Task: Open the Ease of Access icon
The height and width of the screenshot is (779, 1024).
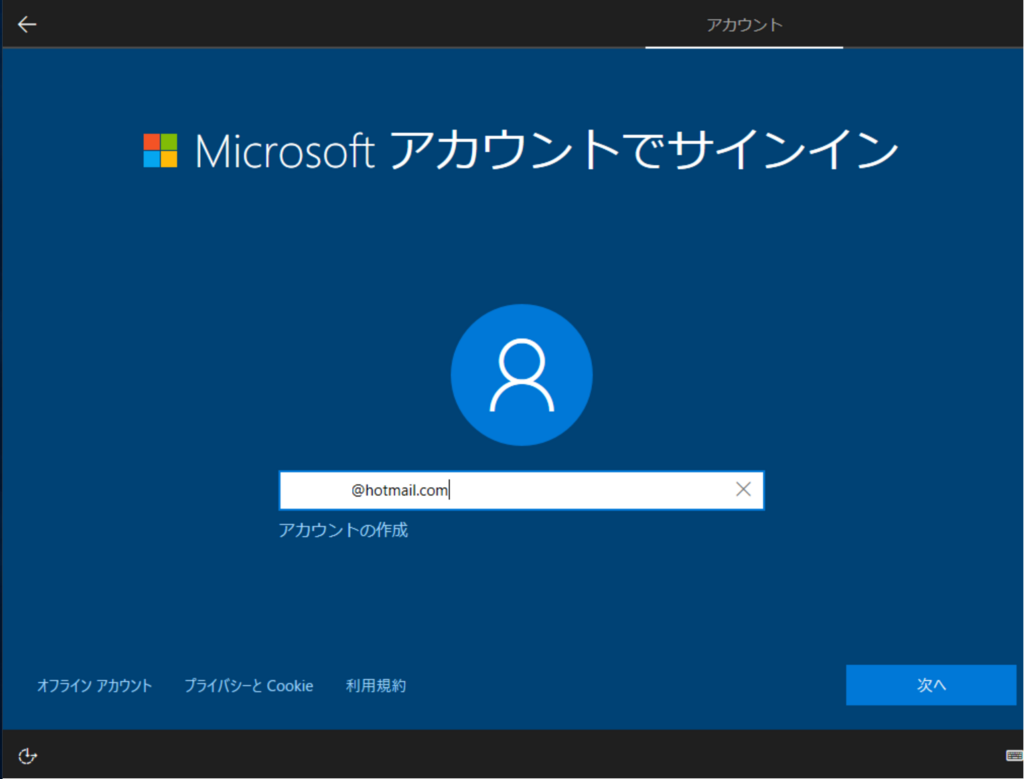Action: 27,755
